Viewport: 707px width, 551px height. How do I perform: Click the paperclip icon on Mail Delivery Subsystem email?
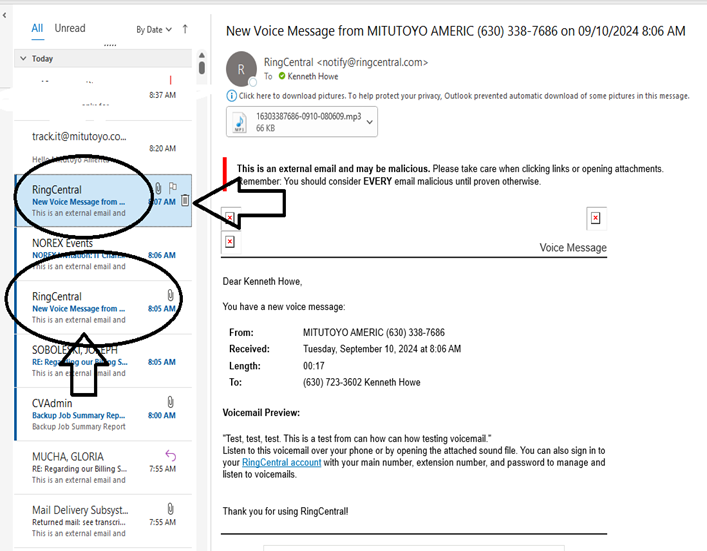[170, 509]
